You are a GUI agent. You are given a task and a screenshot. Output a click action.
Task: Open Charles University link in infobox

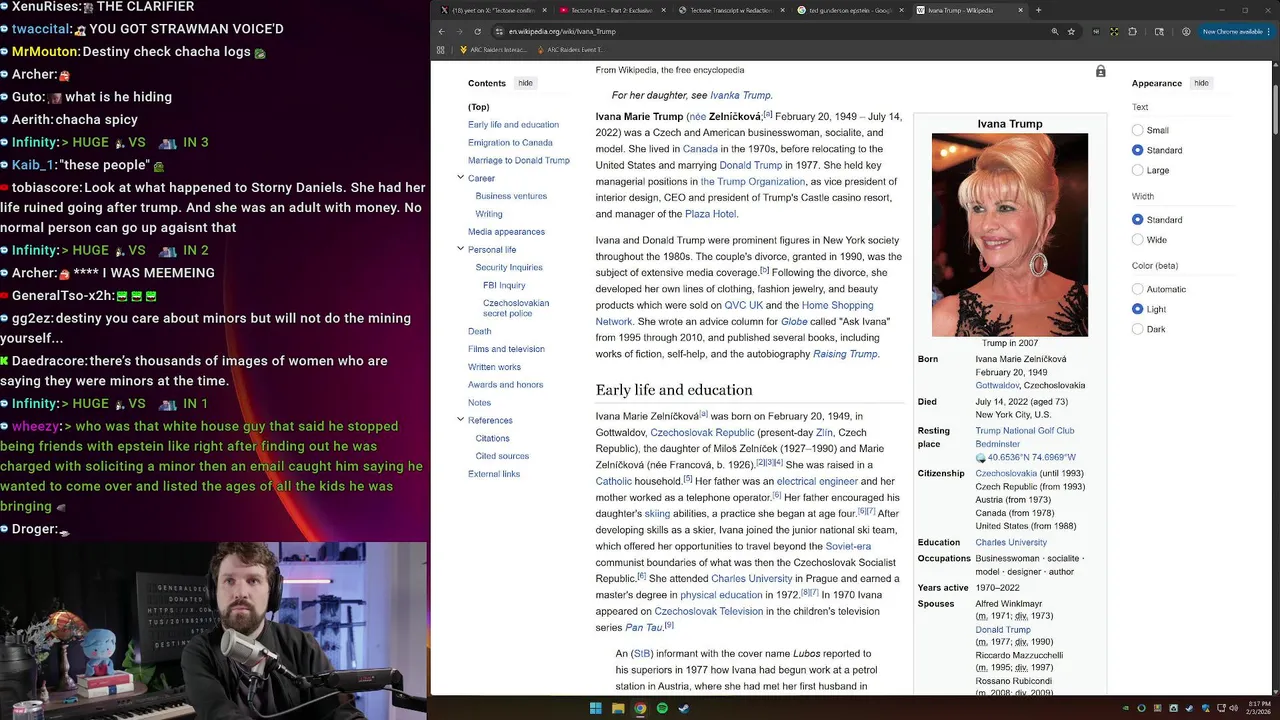(x=1011, y=543)
